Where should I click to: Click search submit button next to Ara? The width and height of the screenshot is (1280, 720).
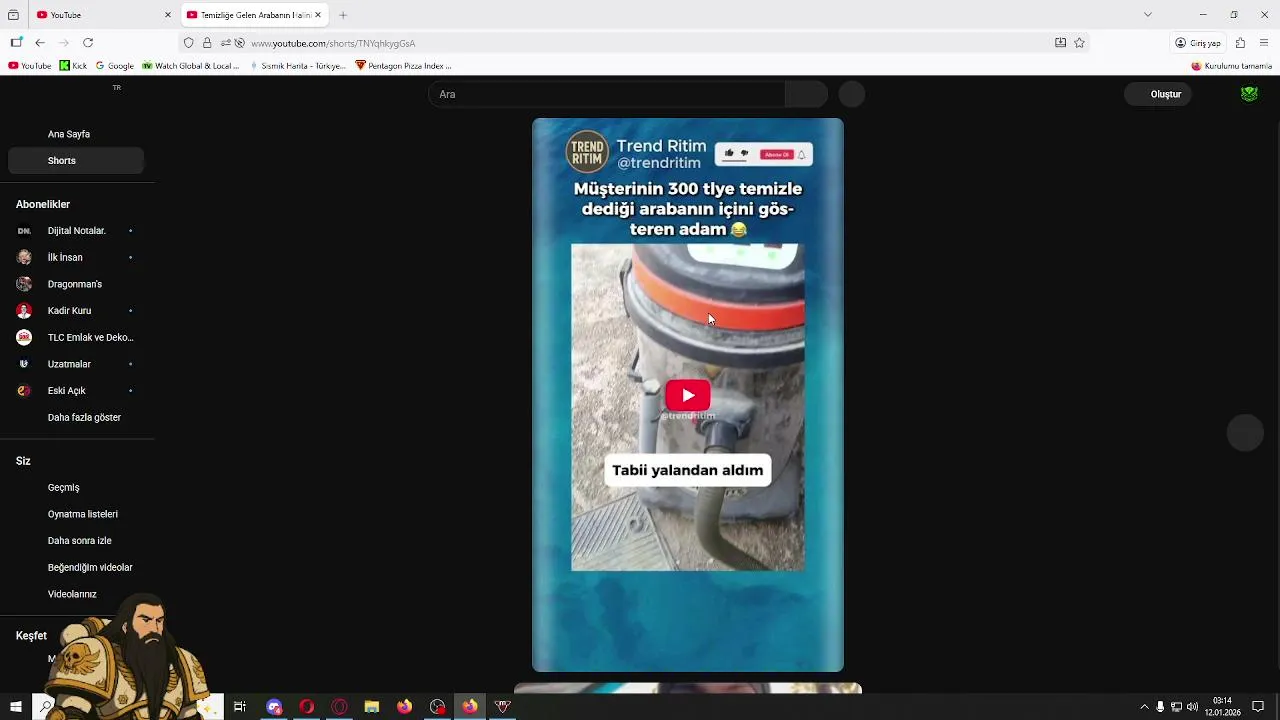pyautogui.click(x=807, y=94)
